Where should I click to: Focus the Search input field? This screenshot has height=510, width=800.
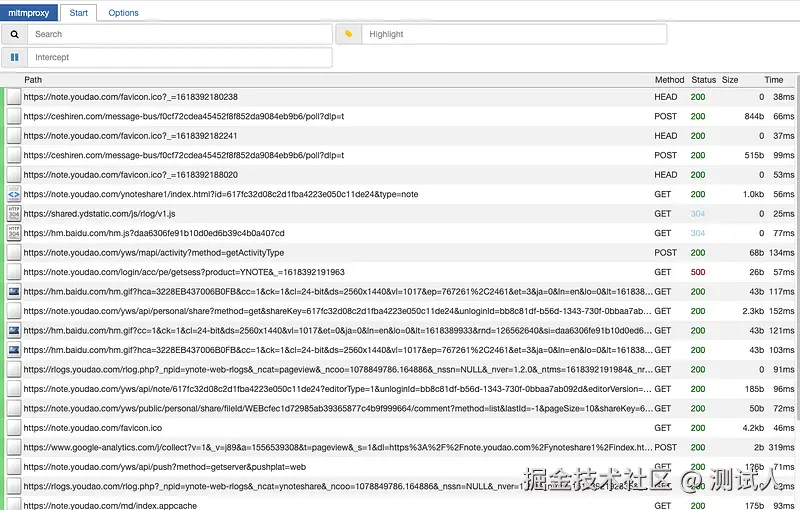[x=180, y=34]
